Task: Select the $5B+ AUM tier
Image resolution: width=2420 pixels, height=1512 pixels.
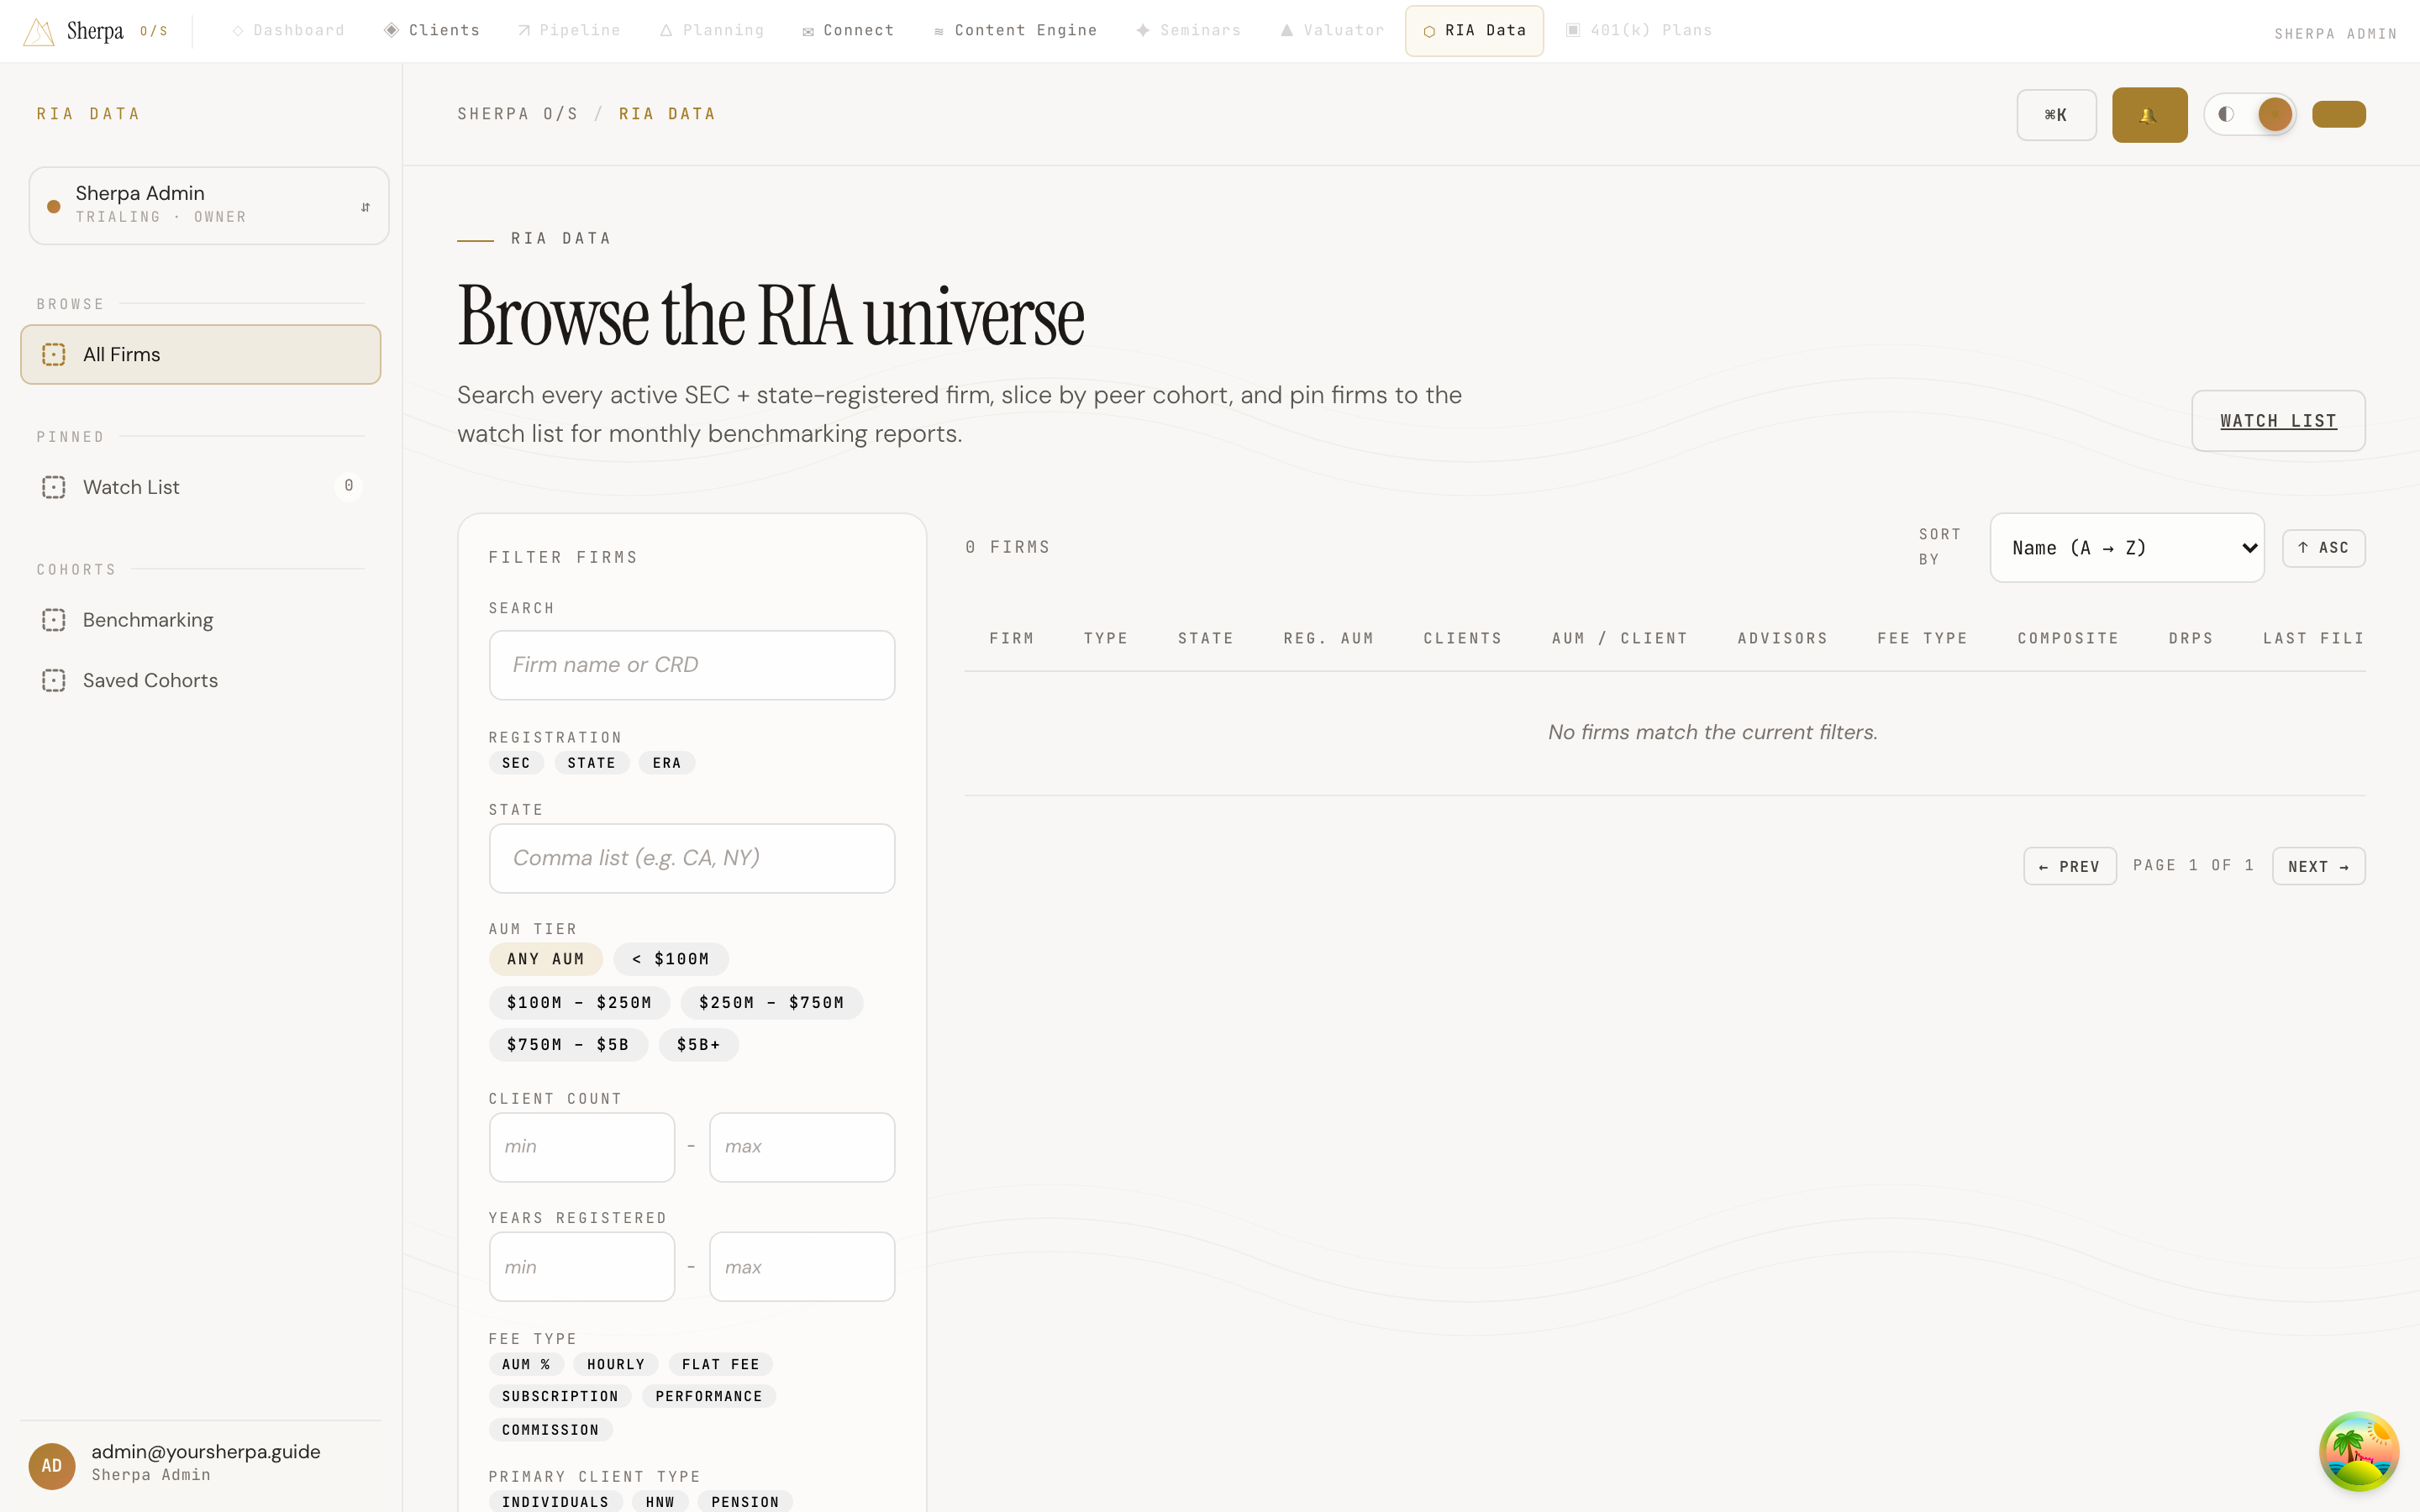Action: (x=698, y=1044)
